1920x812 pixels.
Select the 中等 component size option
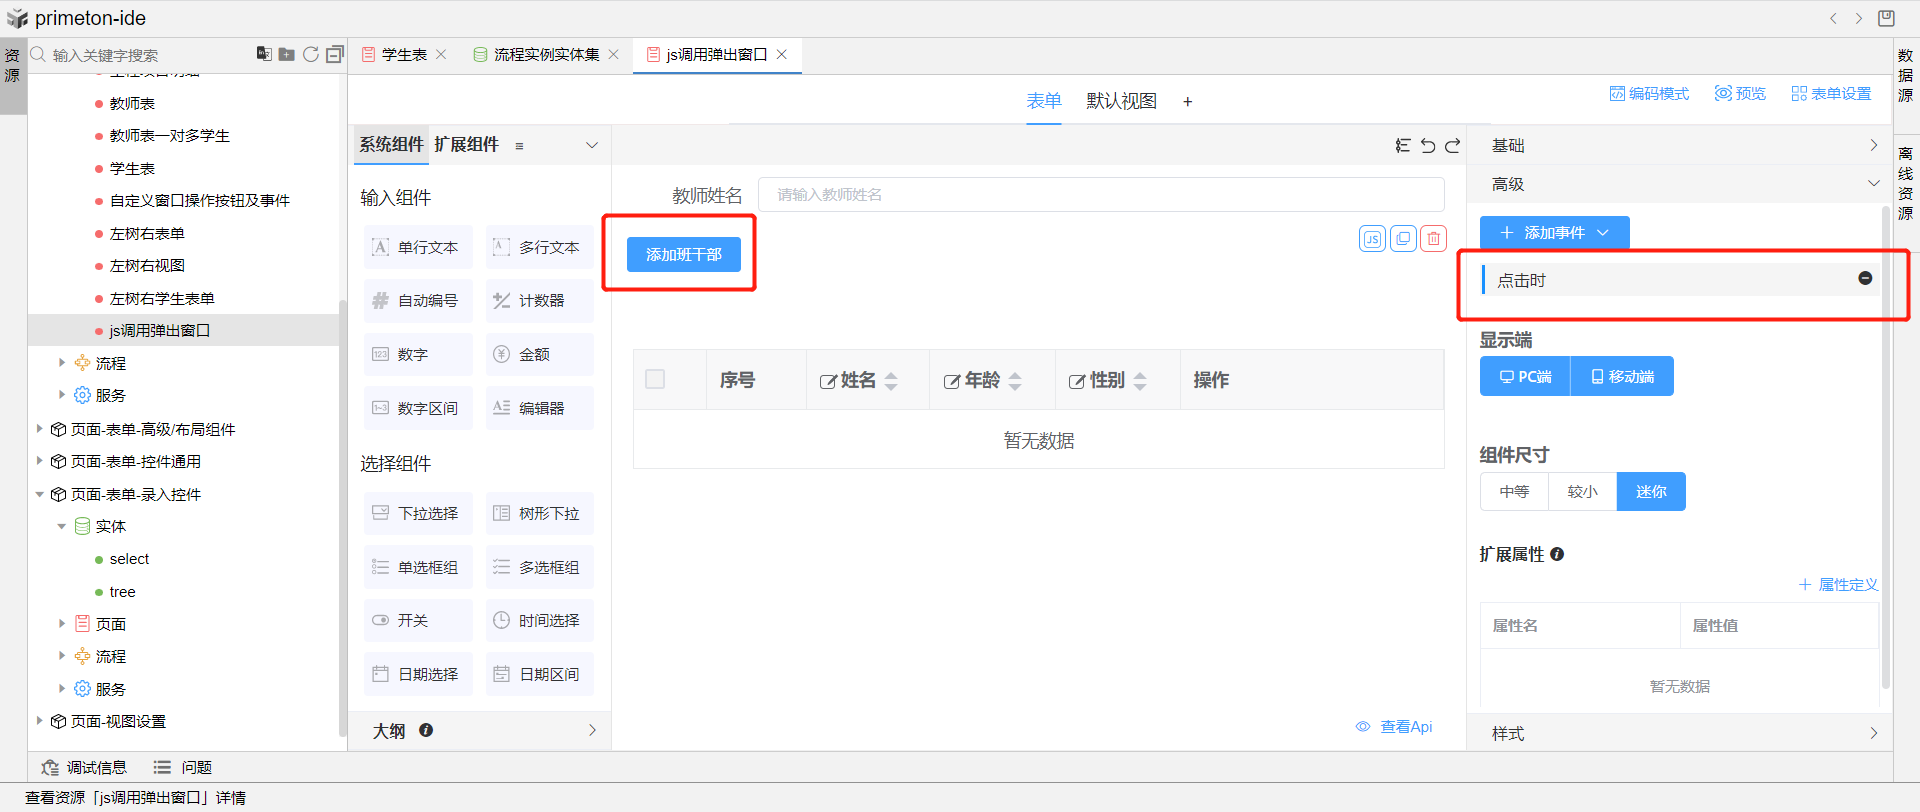click(1514, 492)
